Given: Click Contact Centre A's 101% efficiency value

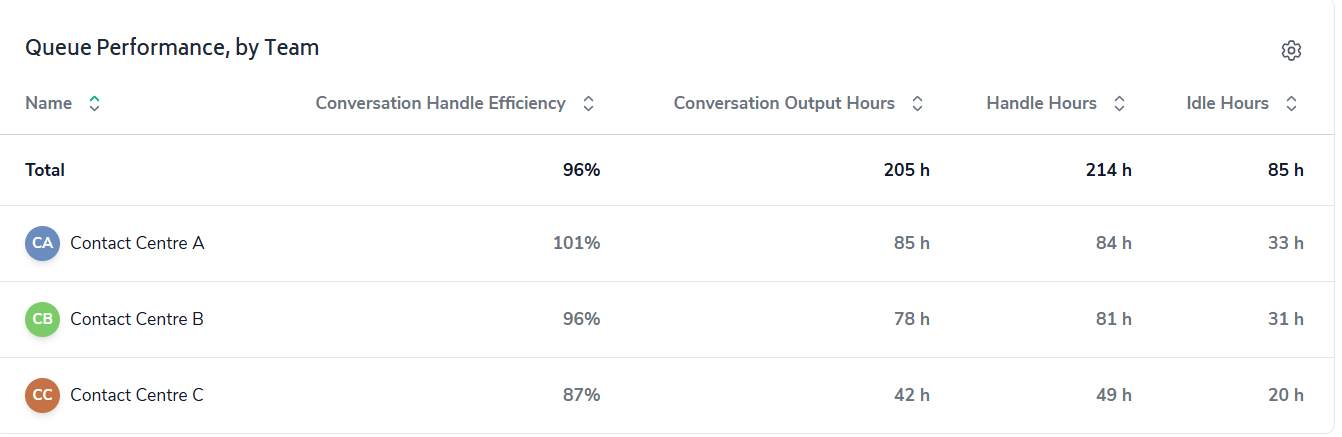Looking at the screenshot, I should [577, 243].
